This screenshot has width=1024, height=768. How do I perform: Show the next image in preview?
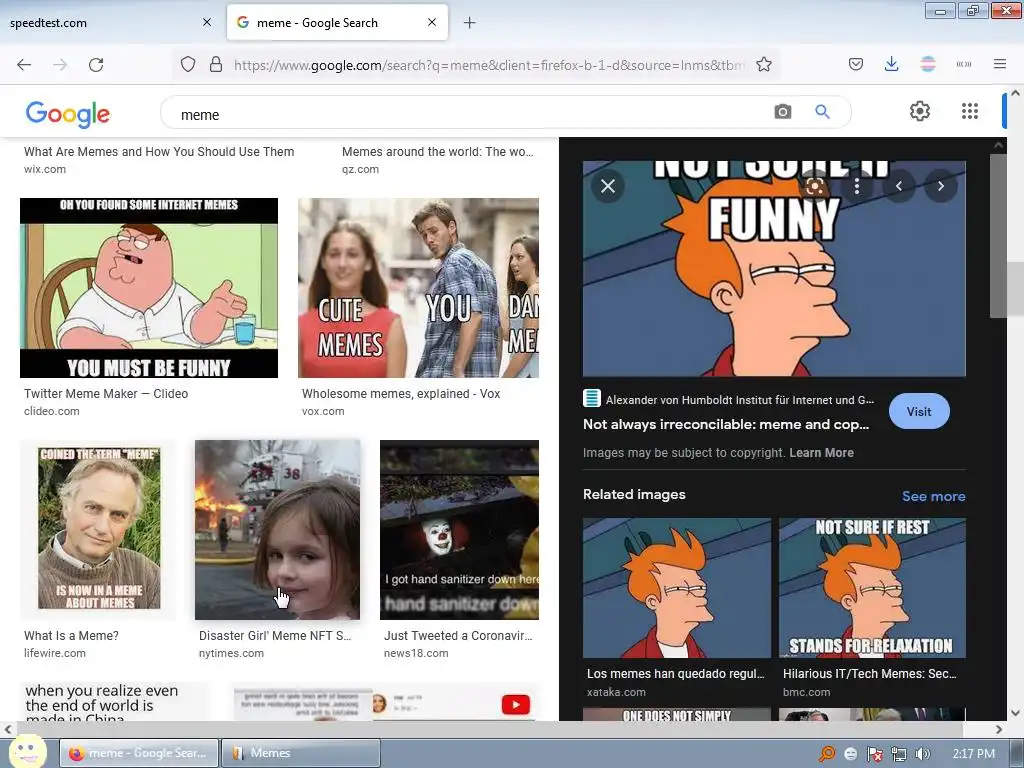click(x=941, y=187)
